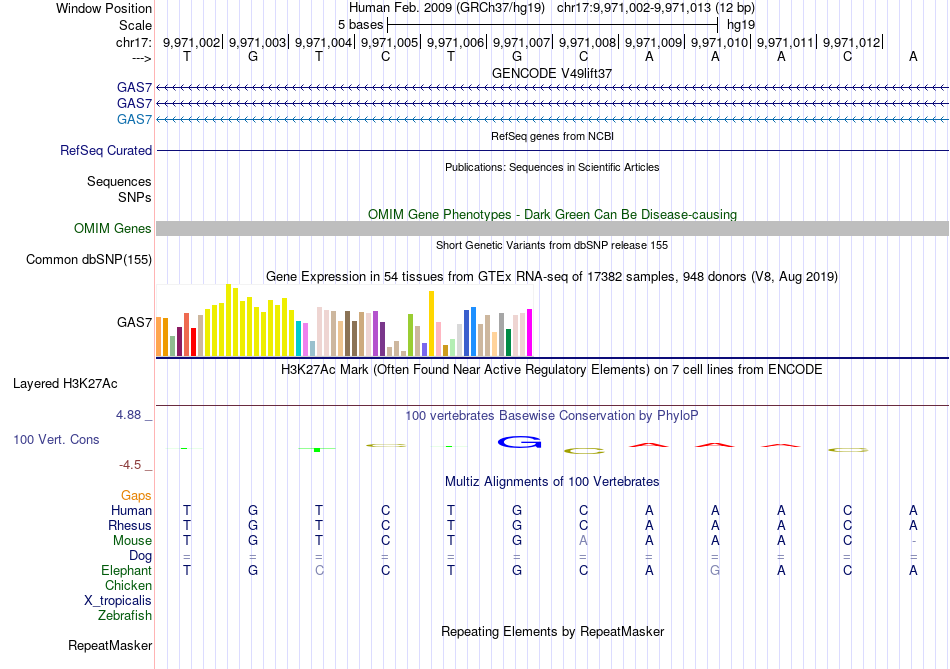
Task: Open the GAS7 GTEx expression label
Action: [x=135, y=322]
